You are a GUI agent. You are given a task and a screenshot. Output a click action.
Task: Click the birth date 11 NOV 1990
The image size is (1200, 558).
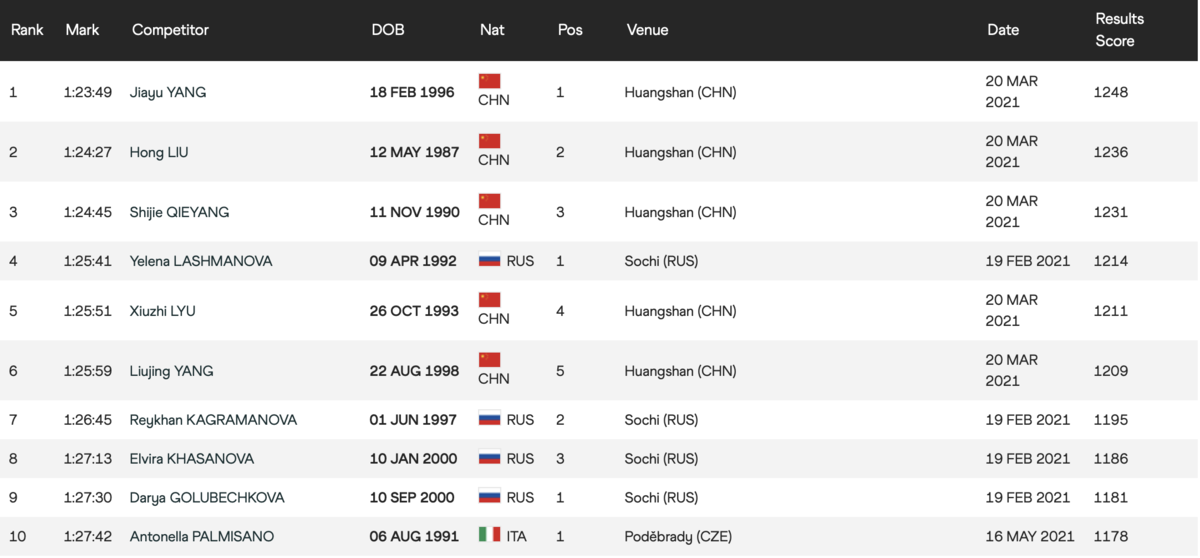415,212
